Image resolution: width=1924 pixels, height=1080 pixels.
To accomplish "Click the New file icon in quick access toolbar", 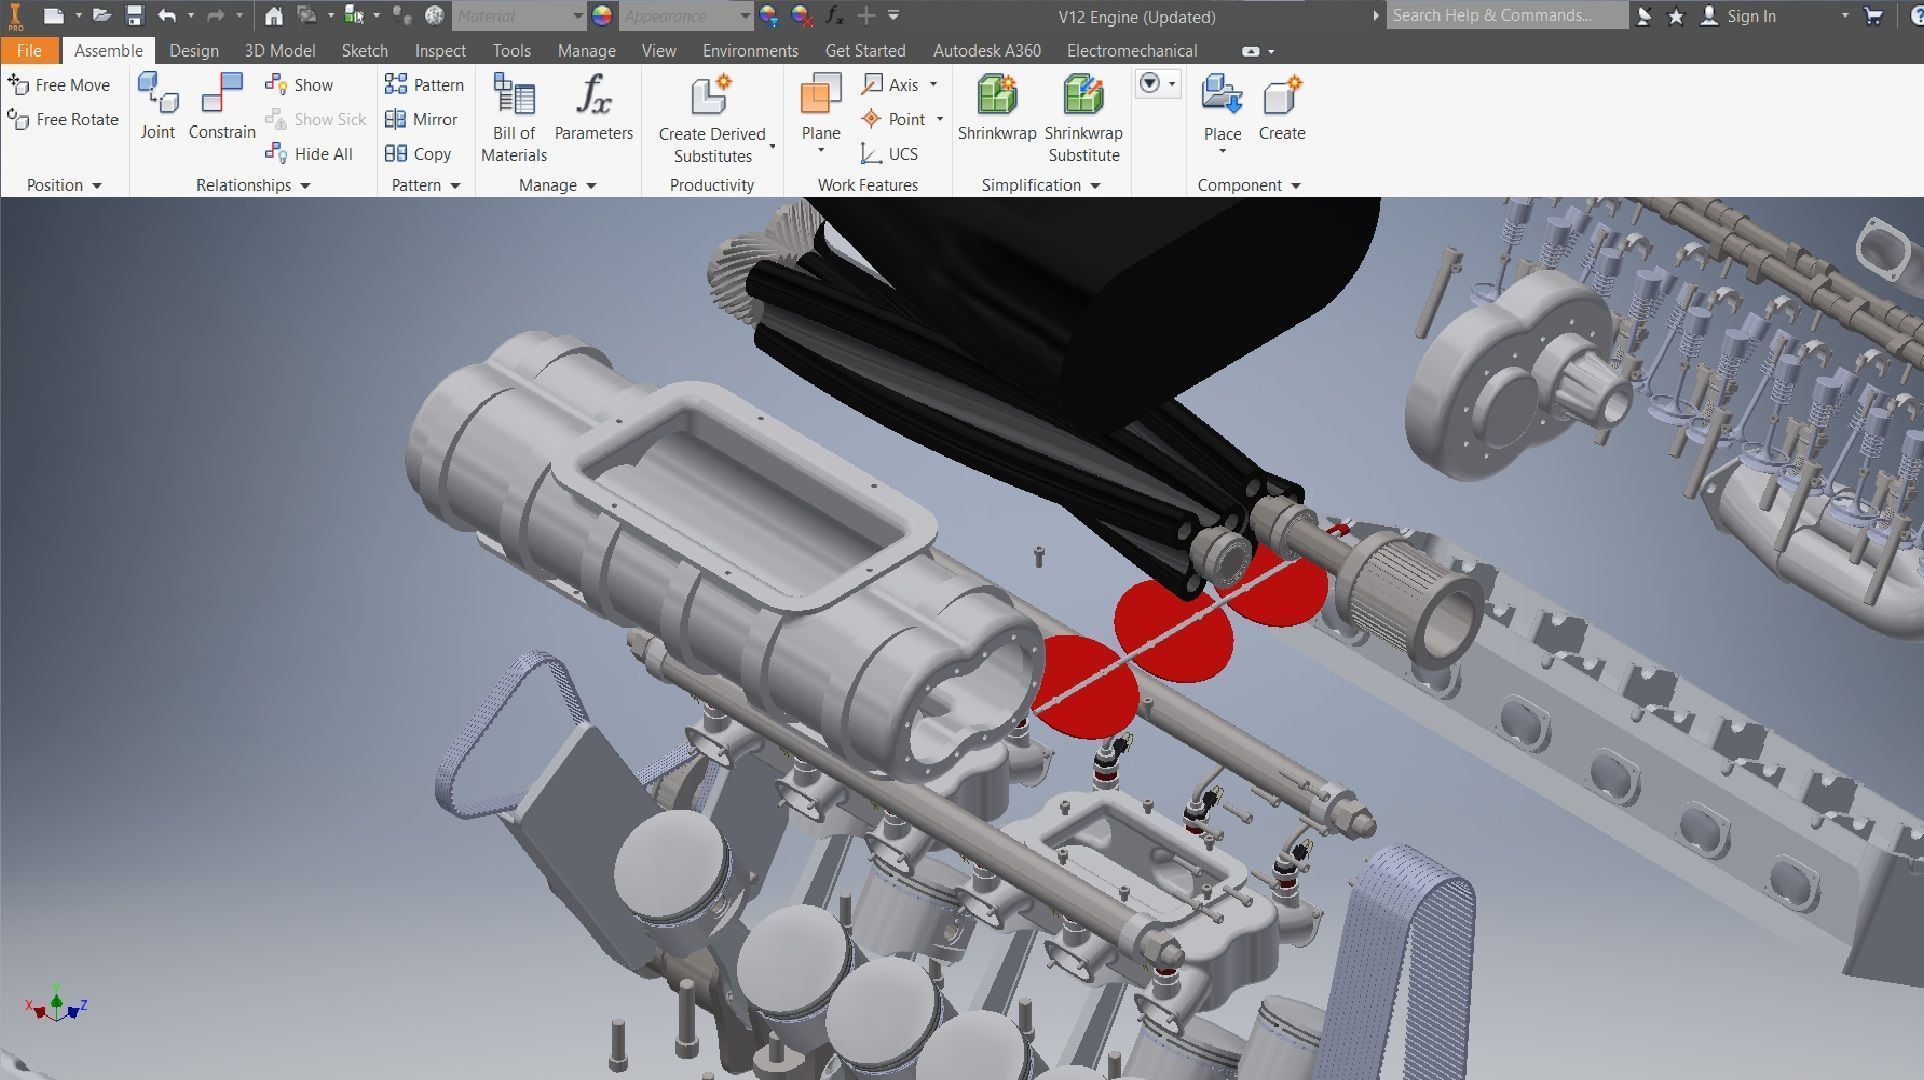I will pos(54,16).
